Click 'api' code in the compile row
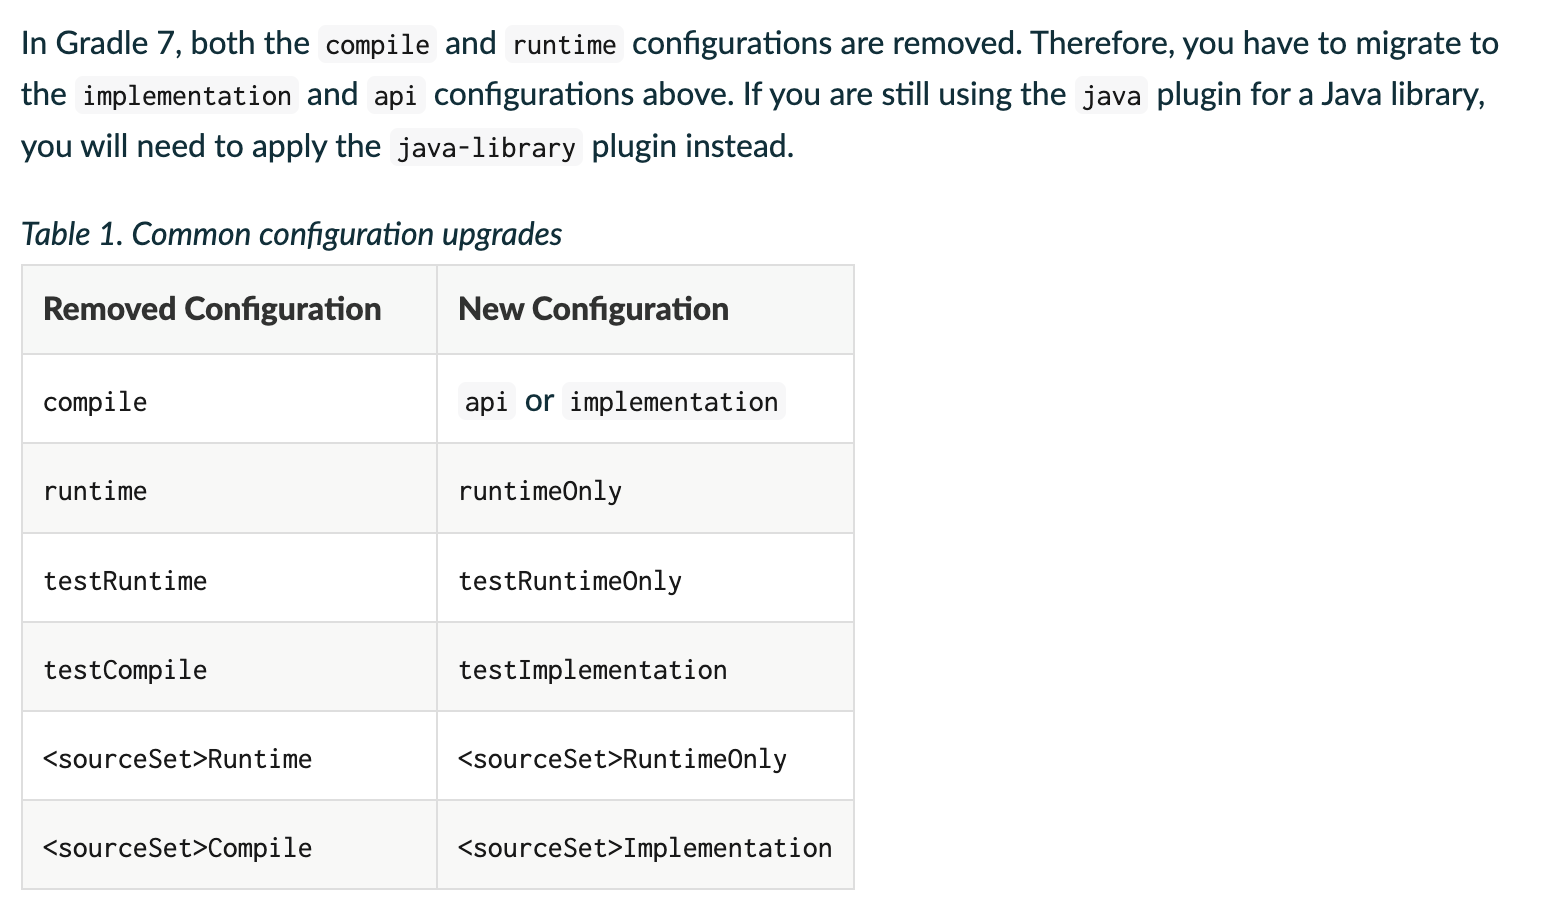1548x912 pixels. pos(487,402)
